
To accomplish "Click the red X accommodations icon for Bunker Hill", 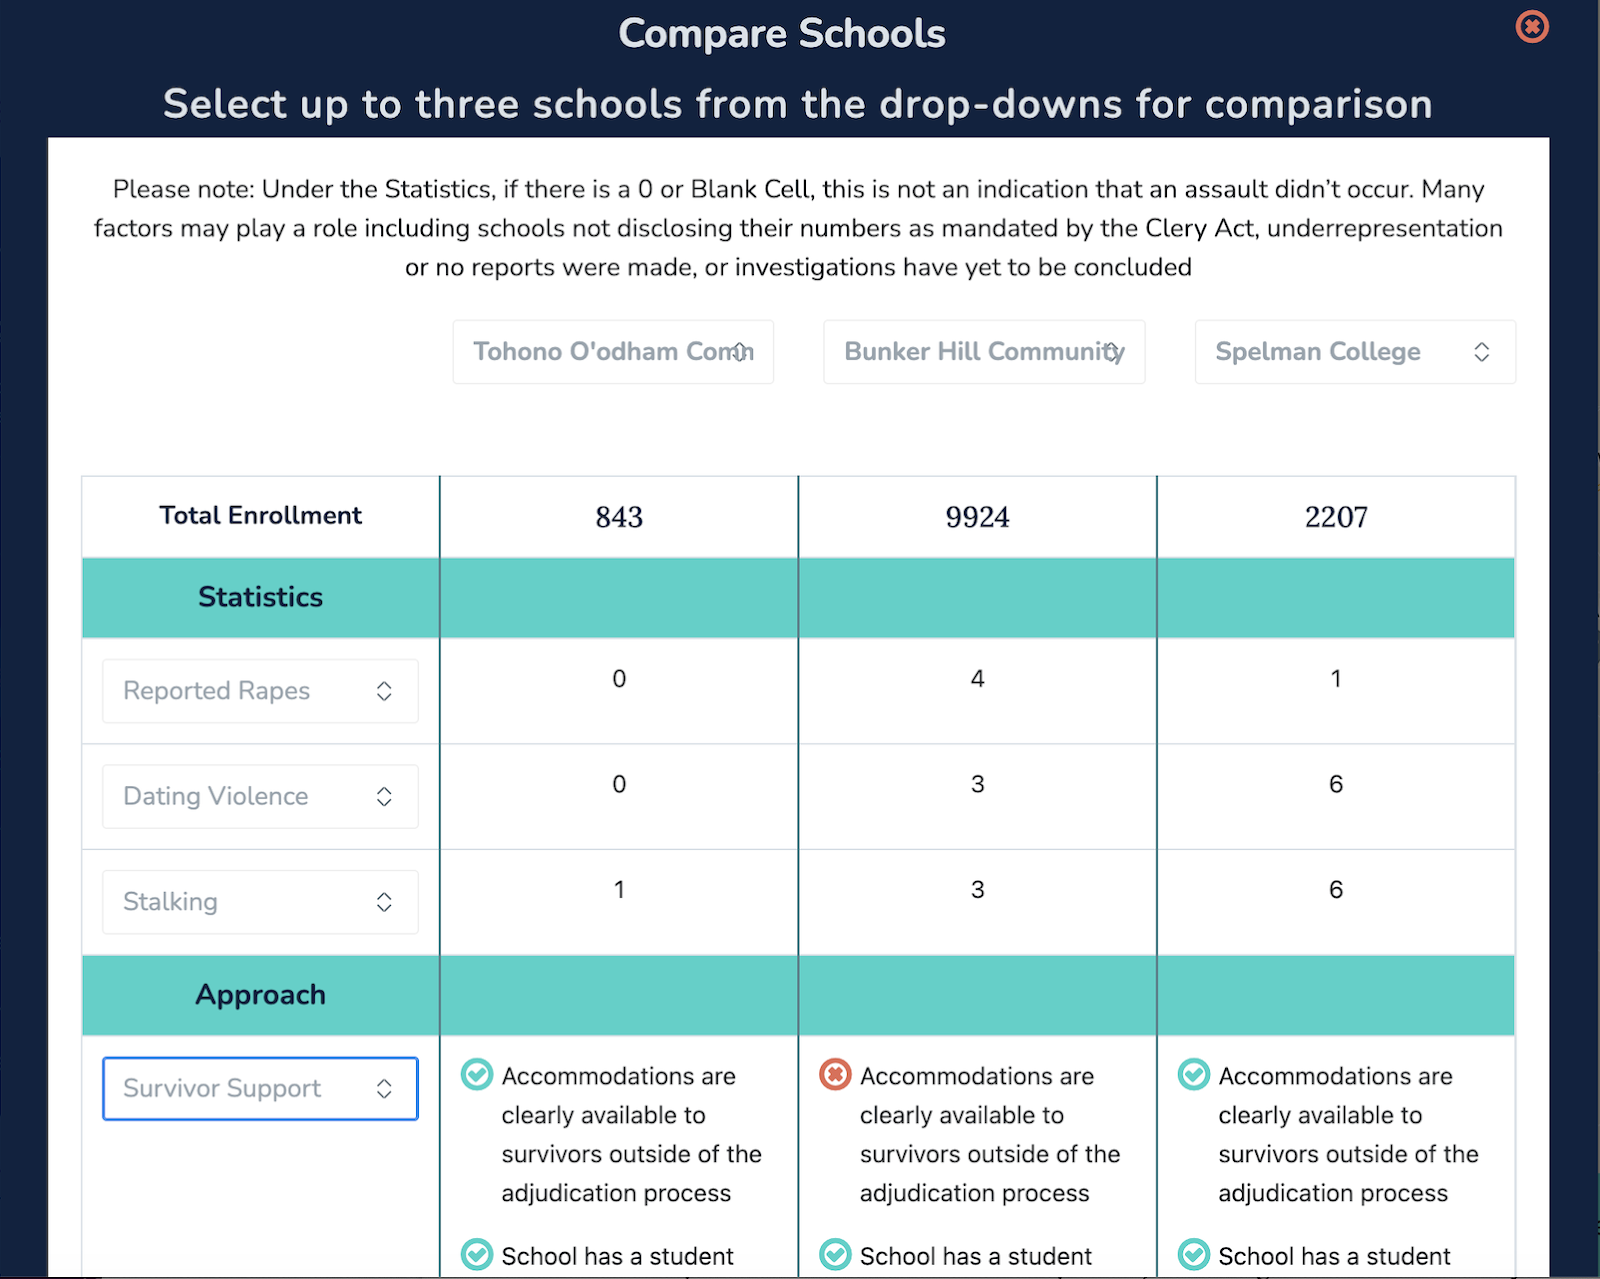I will (835, 1075).
